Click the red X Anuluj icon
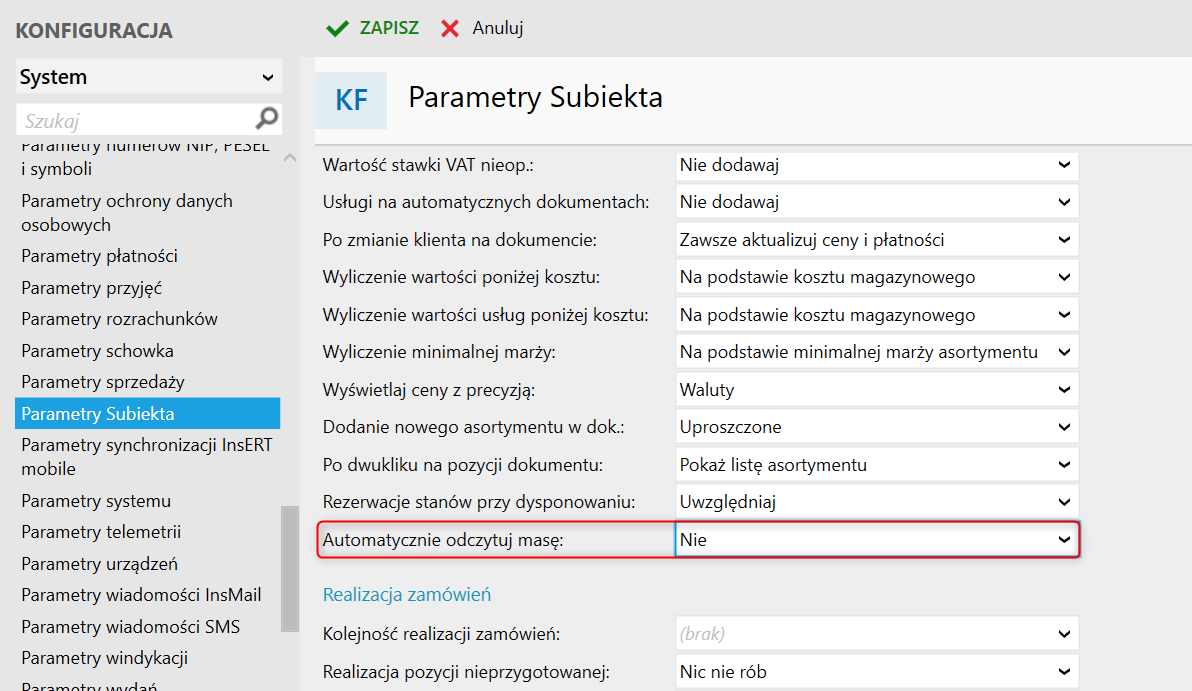 [450, 28]
